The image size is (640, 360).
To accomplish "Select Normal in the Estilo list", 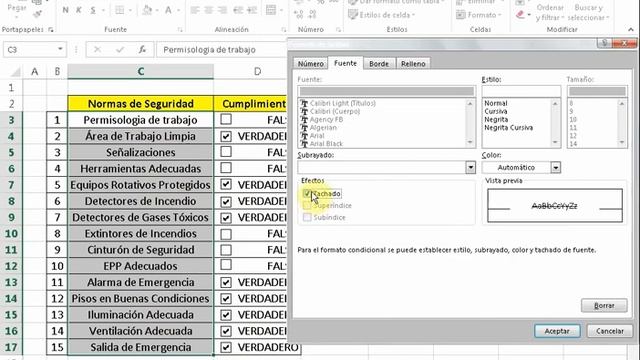I will pyautogui.click(x=496, y=103).
